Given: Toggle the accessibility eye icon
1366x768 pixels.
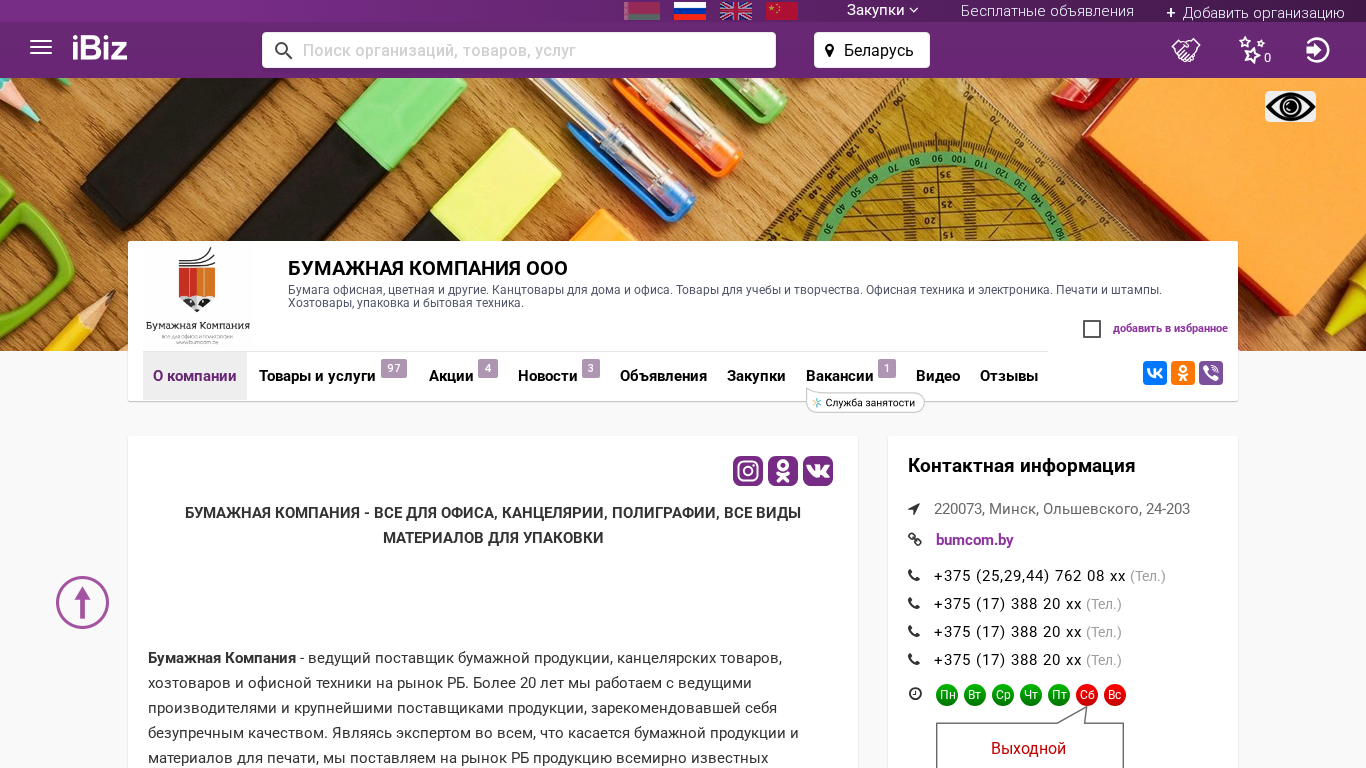Looking at the screenshot, I should click(x=1290, y=107).
